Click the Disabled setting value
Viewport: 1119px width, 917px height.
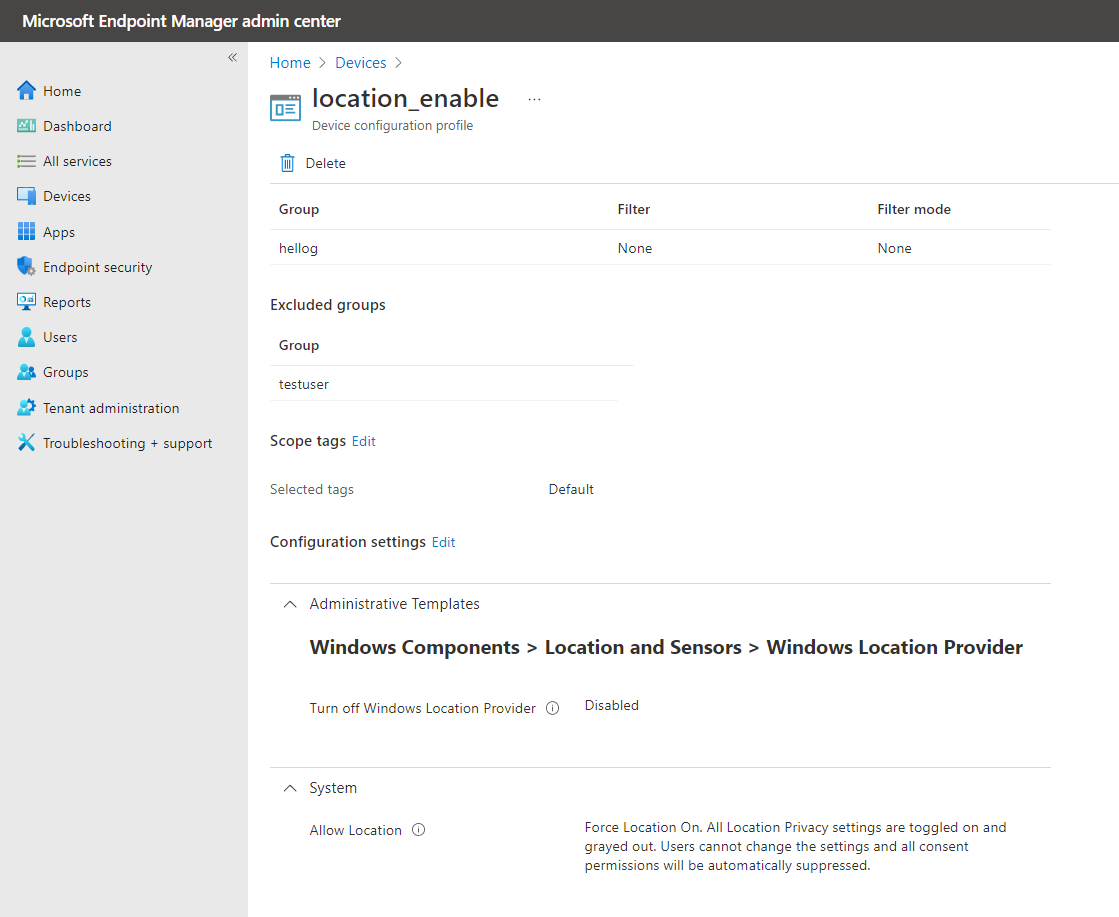(612, 705)
